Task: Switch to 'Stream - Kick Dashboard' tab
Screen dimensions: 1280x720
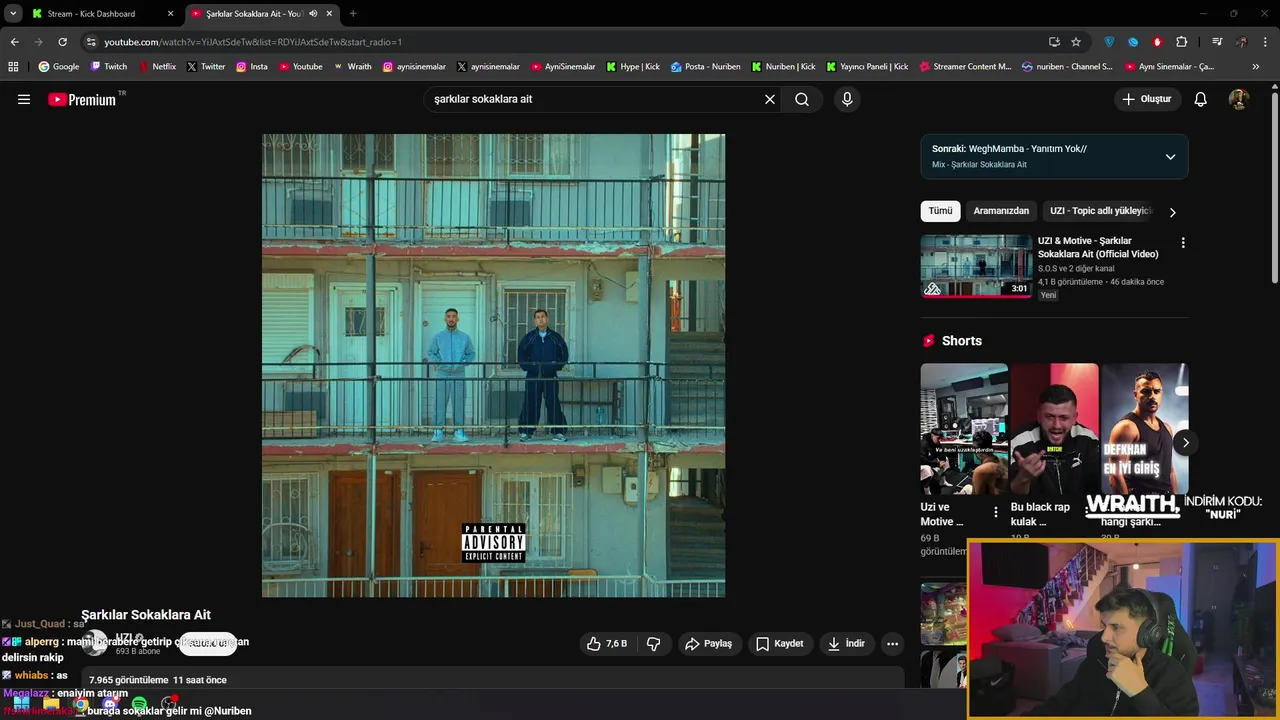Action: (x=91, y=14)
